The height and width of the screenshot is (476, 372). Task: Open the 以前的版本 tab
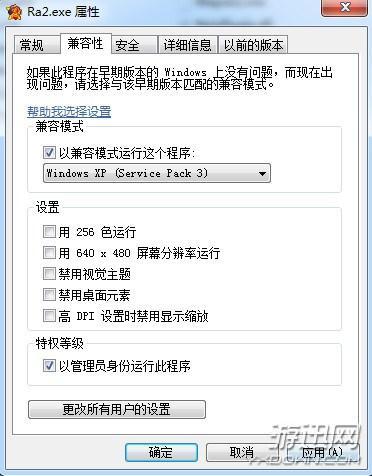pos(253,45)
